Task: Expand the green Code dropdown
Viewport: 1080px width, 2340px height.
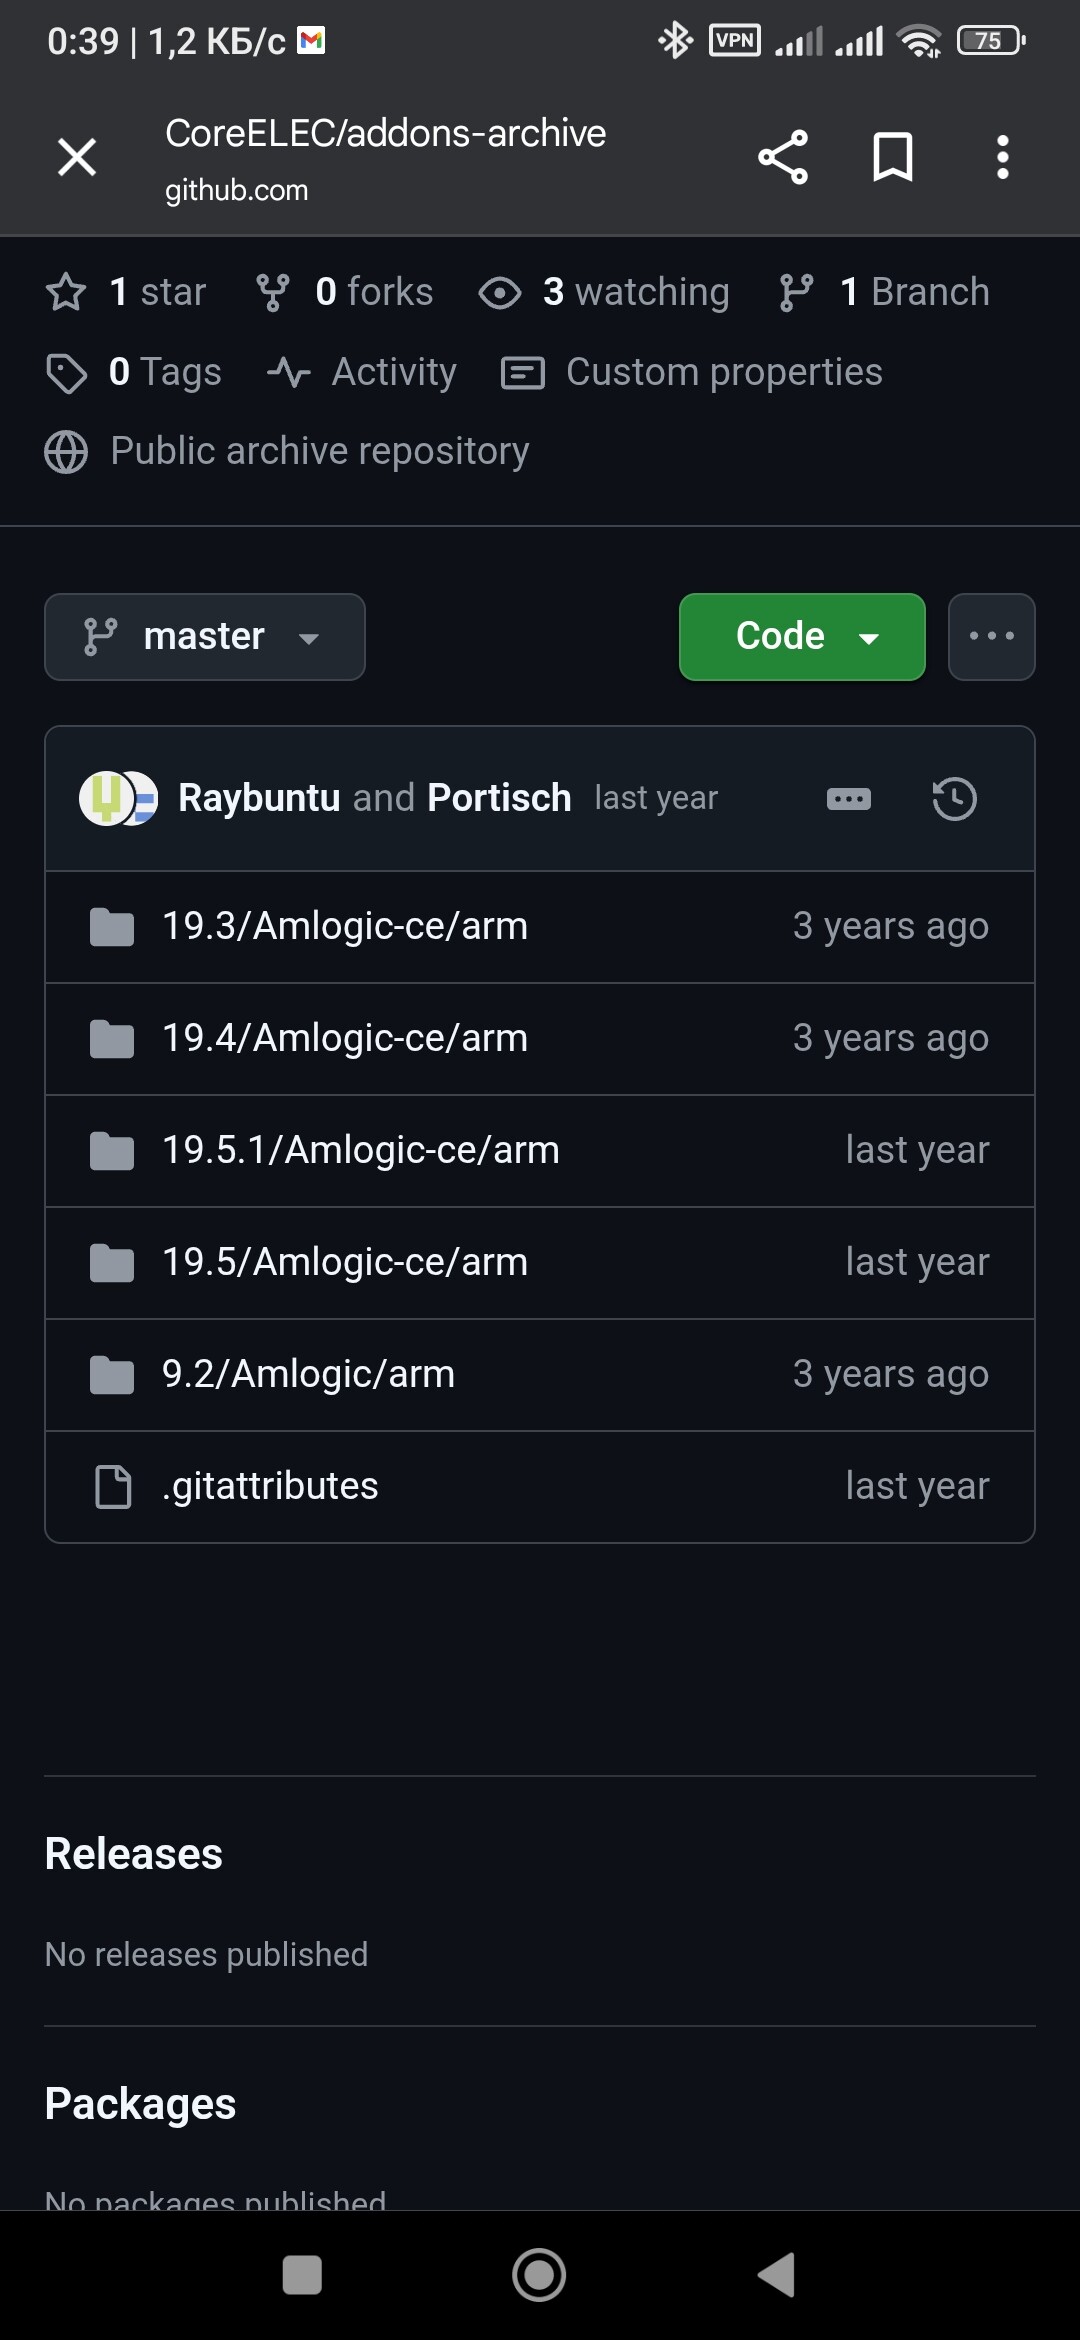Action: click(802, 637)
